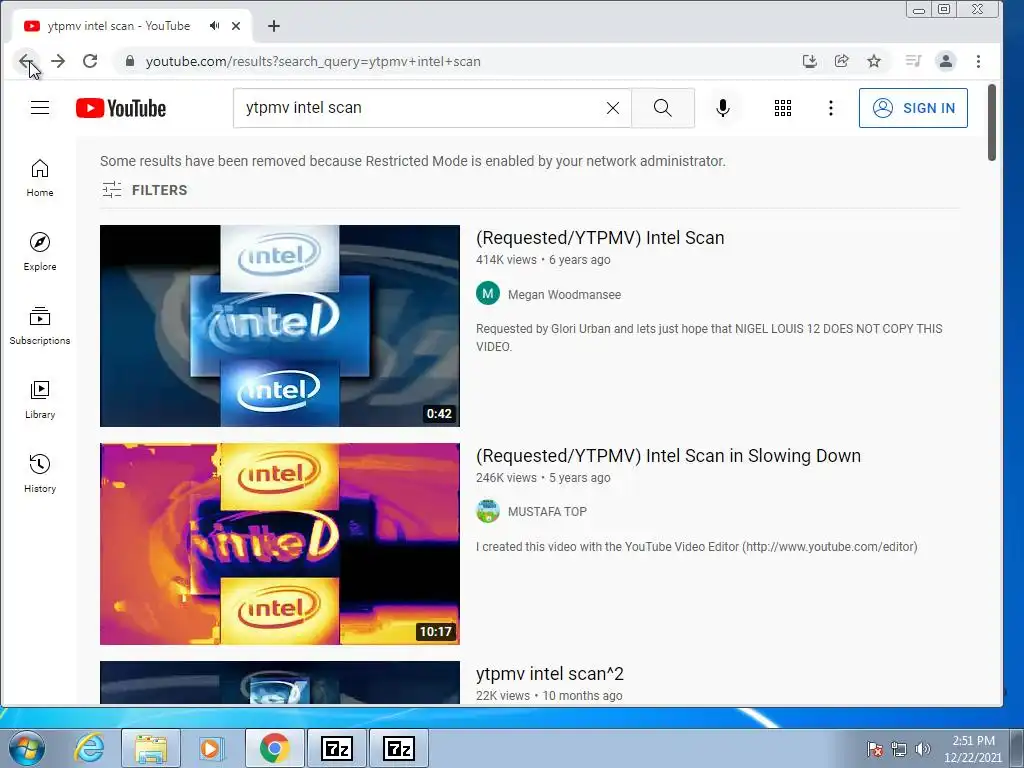Image resolution: width=1024 pixels, height=768 pixels.
Task: Open History in the sidebar
Action: click(x=40, y=473)
